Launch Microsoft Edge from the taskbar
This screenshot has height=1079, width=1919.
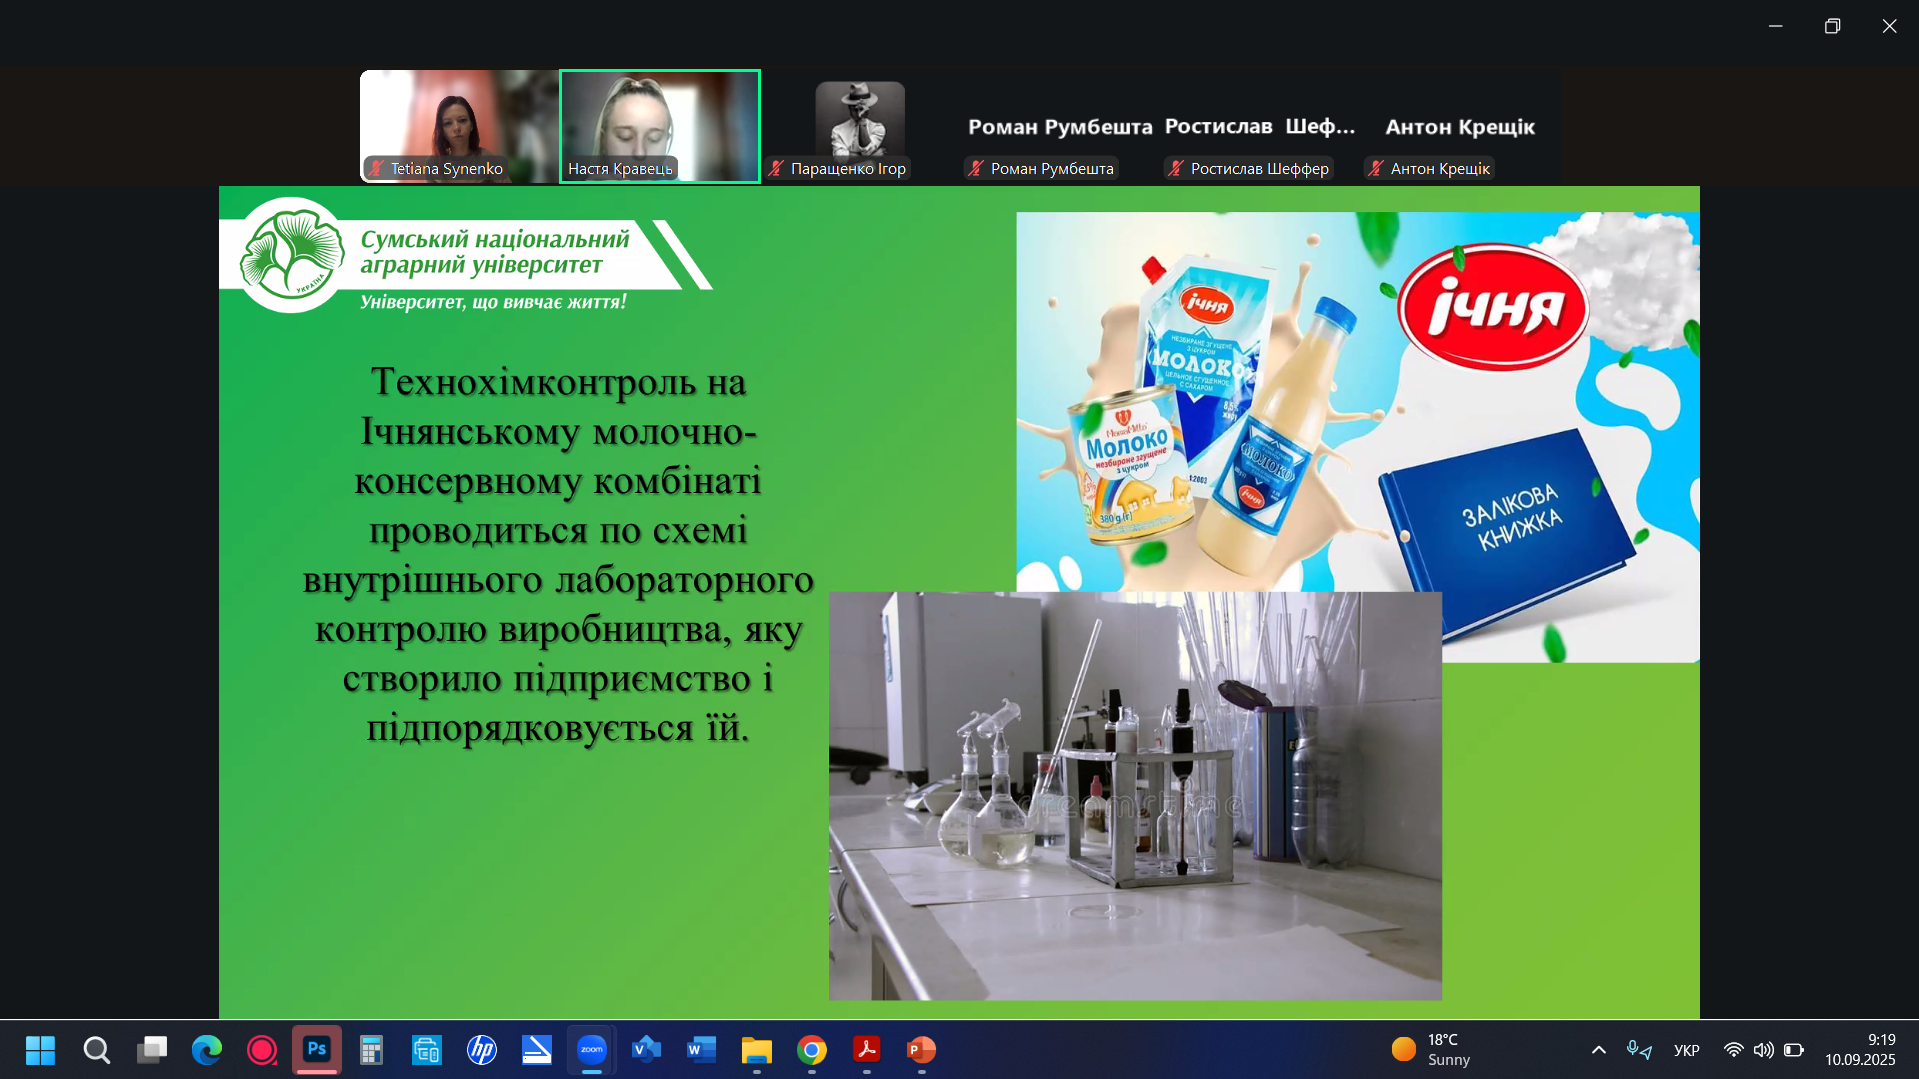pyautogui.click(x=207, y=1050)
